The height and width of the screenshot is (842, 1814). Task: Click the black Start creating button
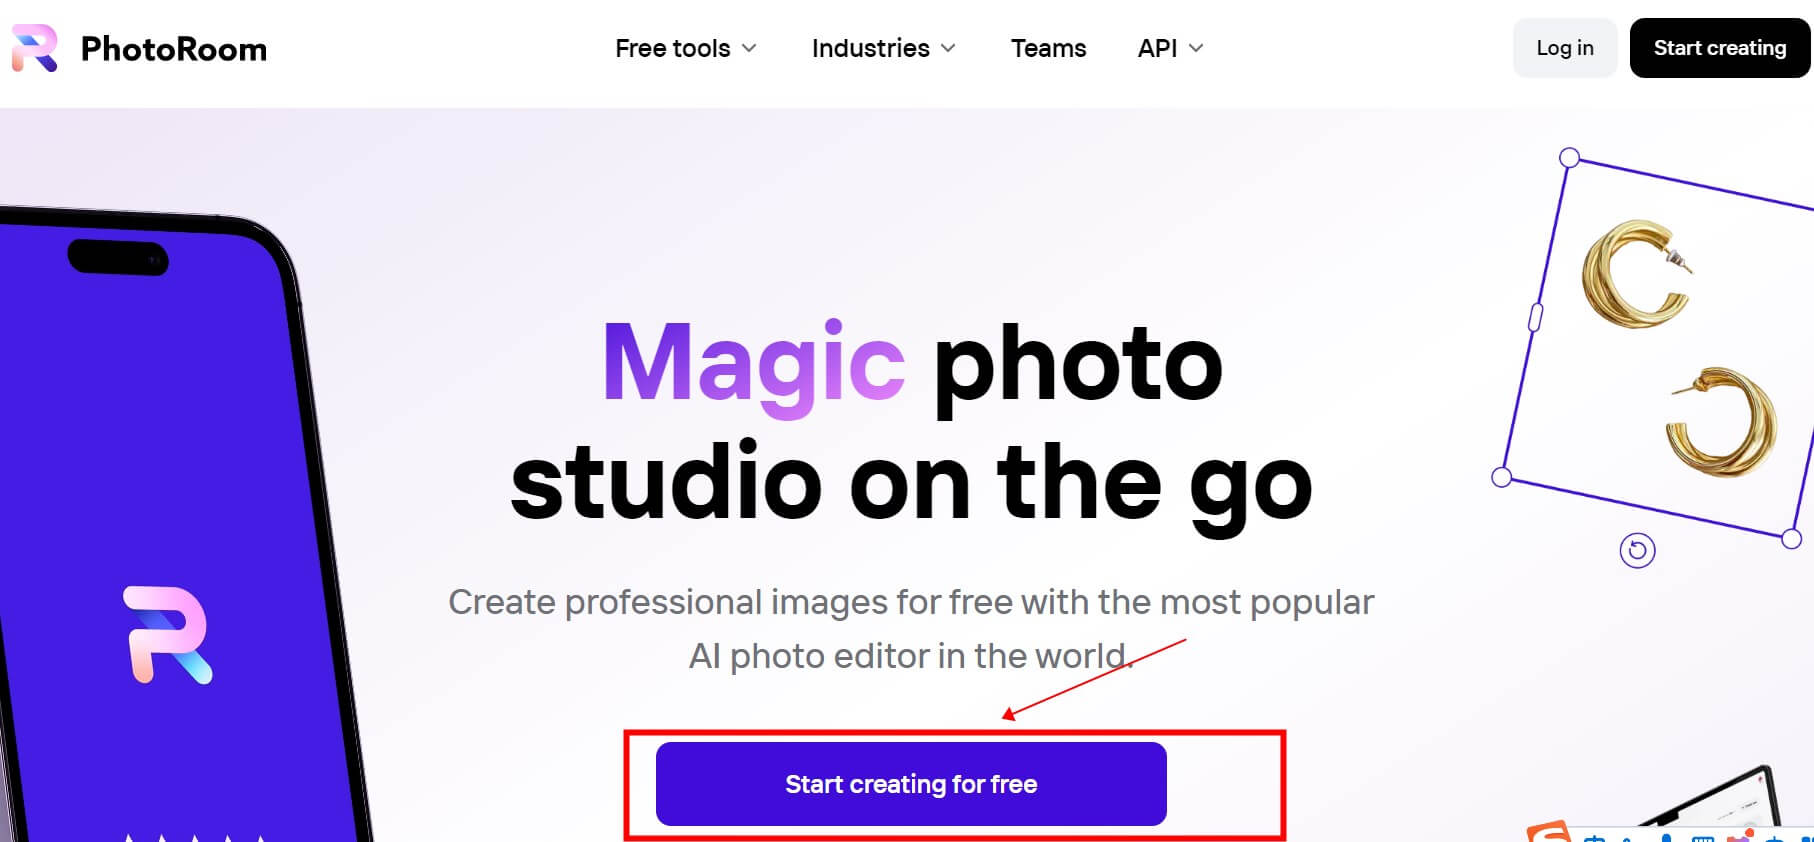pos(1720,48)
